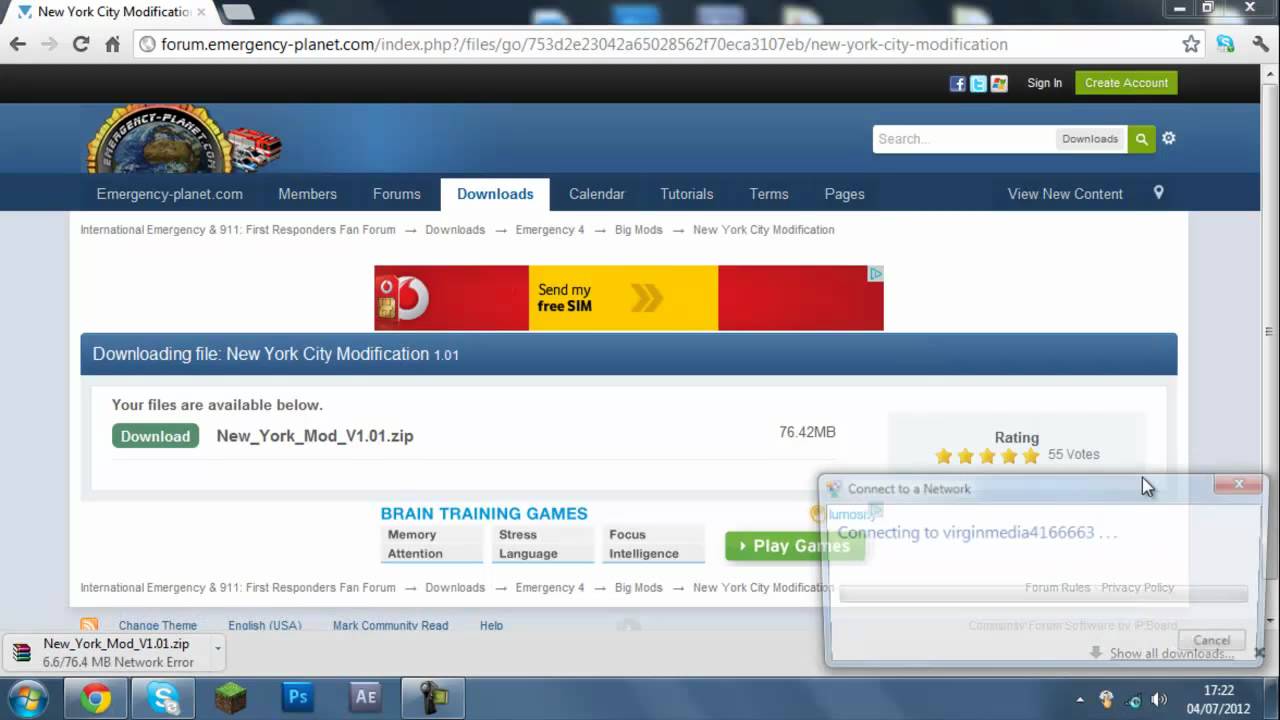Click the Change Theme footer link
1280x720 pixels.
(158, 626)
